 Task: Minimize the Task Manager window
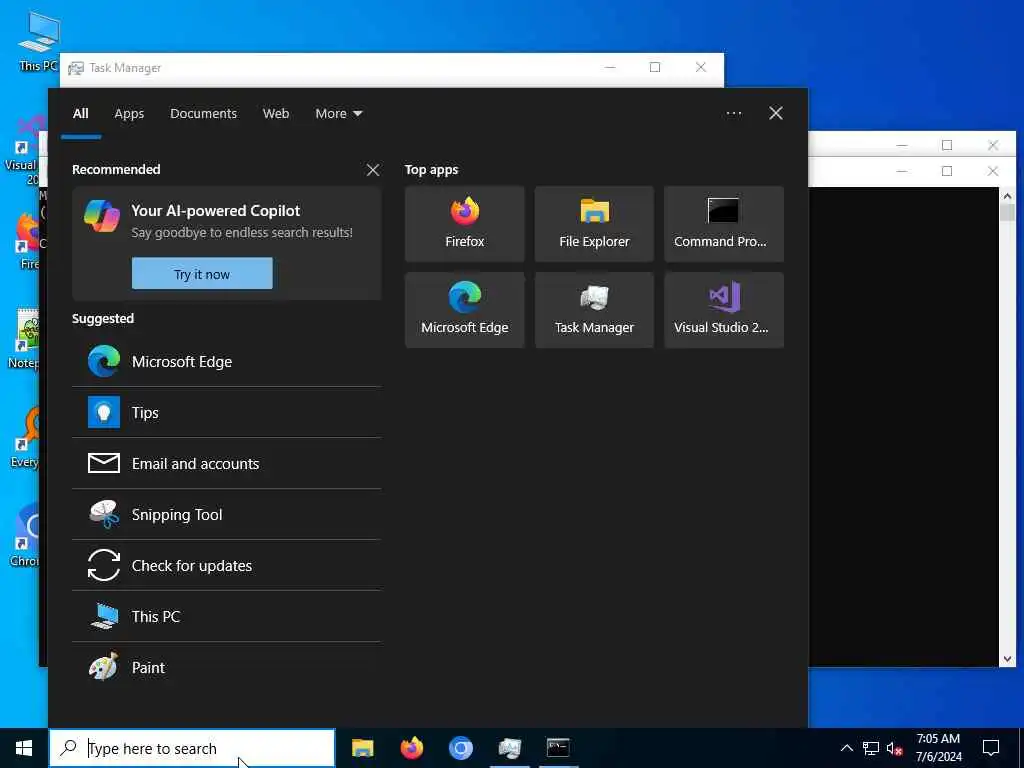610,67
